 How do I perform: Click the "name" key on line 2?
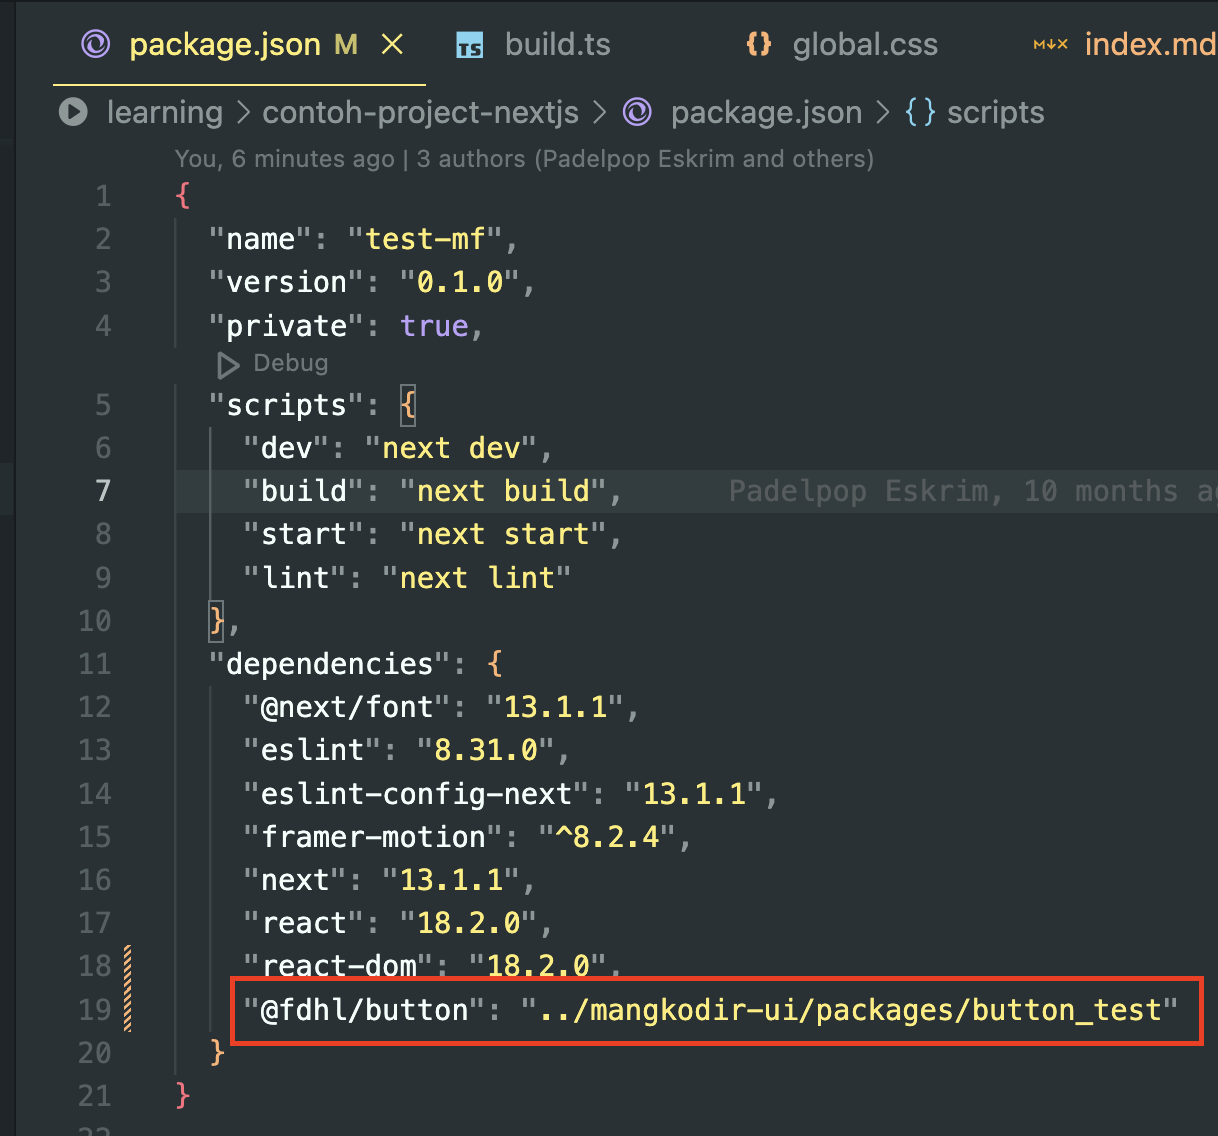(x=260, y=239)
